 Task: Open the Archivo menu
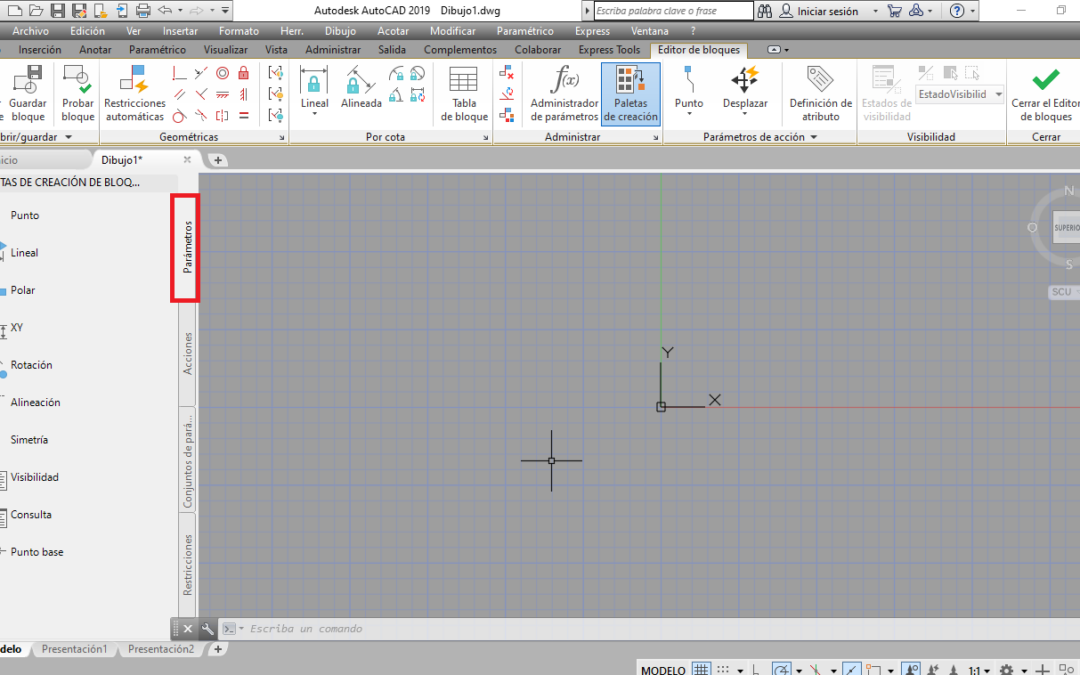tap(30, 31)
